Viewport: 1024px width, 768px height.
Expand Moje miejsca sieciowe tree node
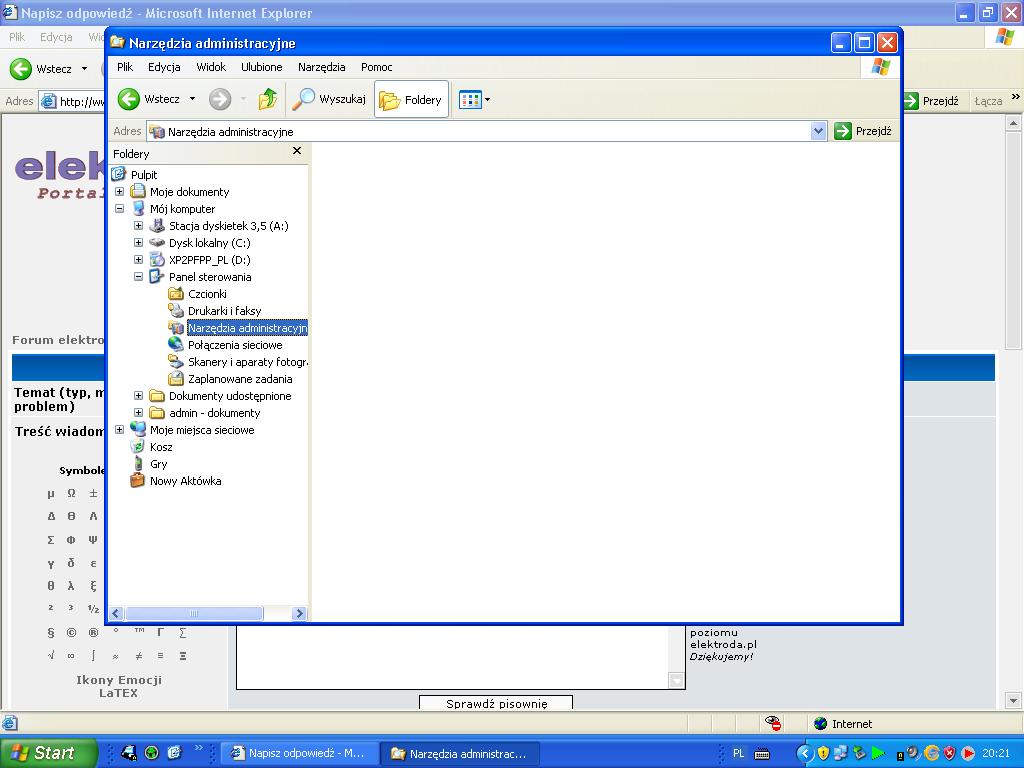(120, 430)
